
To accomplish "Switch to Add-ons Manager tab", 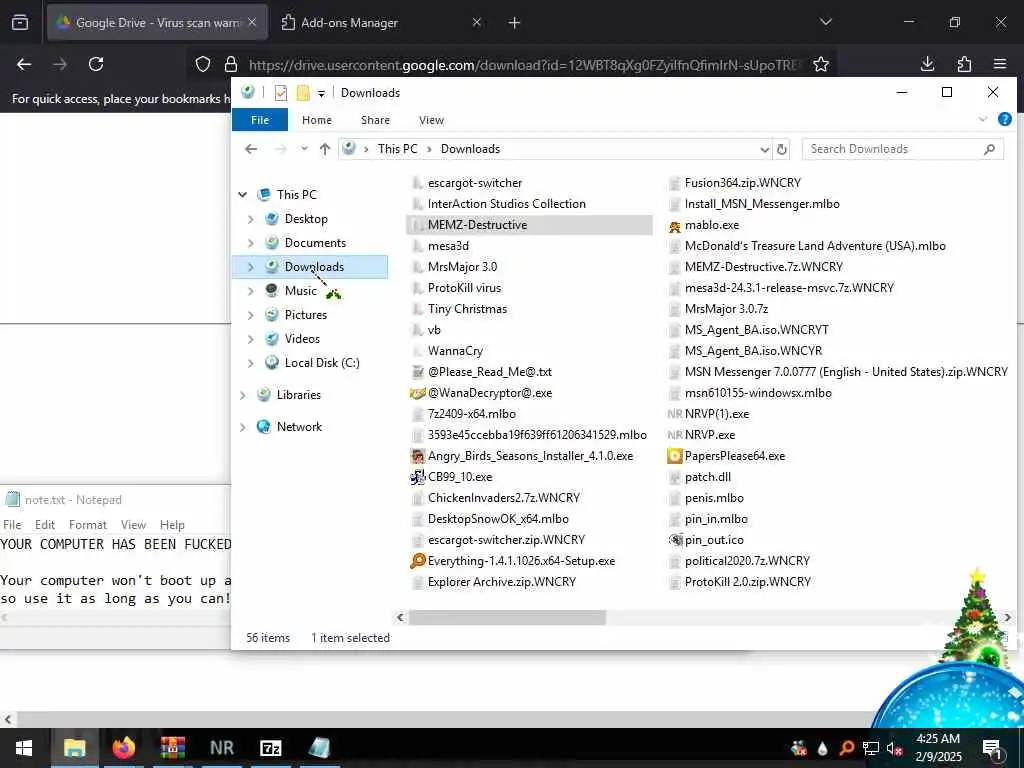I will [372, 23].
